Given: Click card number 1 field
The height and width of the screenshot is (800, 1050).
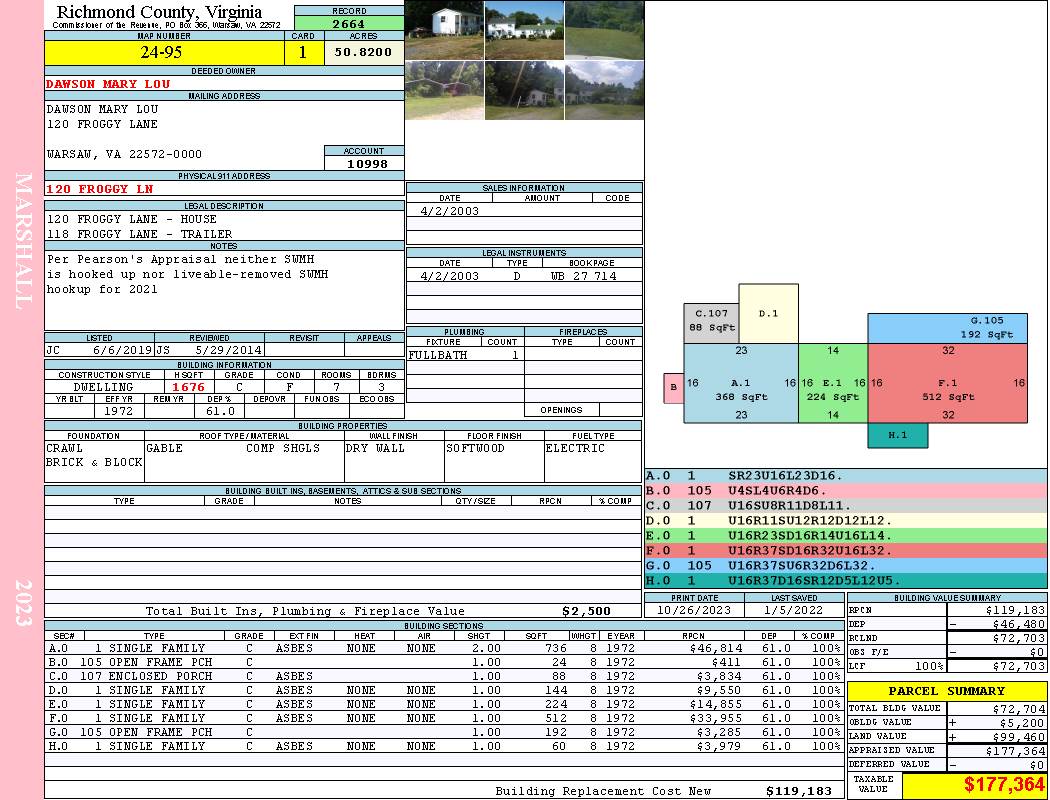Looking at the screenshot, I should 303,52.
